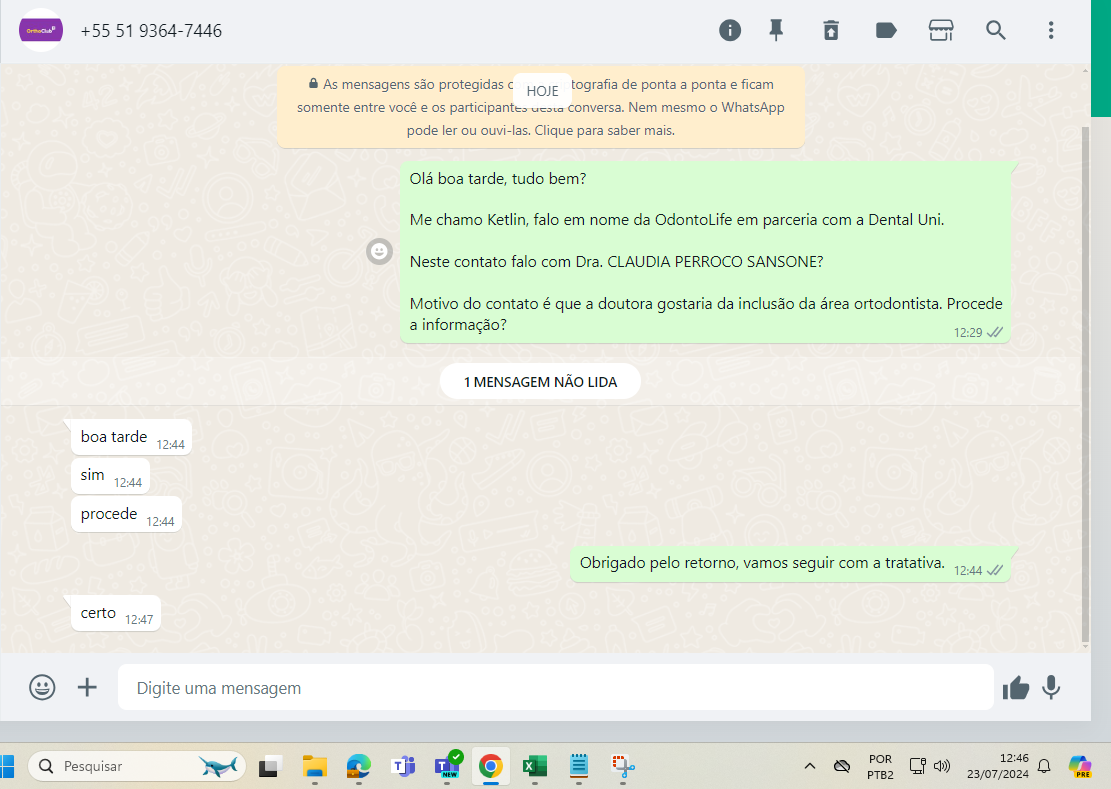This screenshot has width=1111, height=789.
Task: Open the new Teams app with NEW badge
Action: [448, 766]
